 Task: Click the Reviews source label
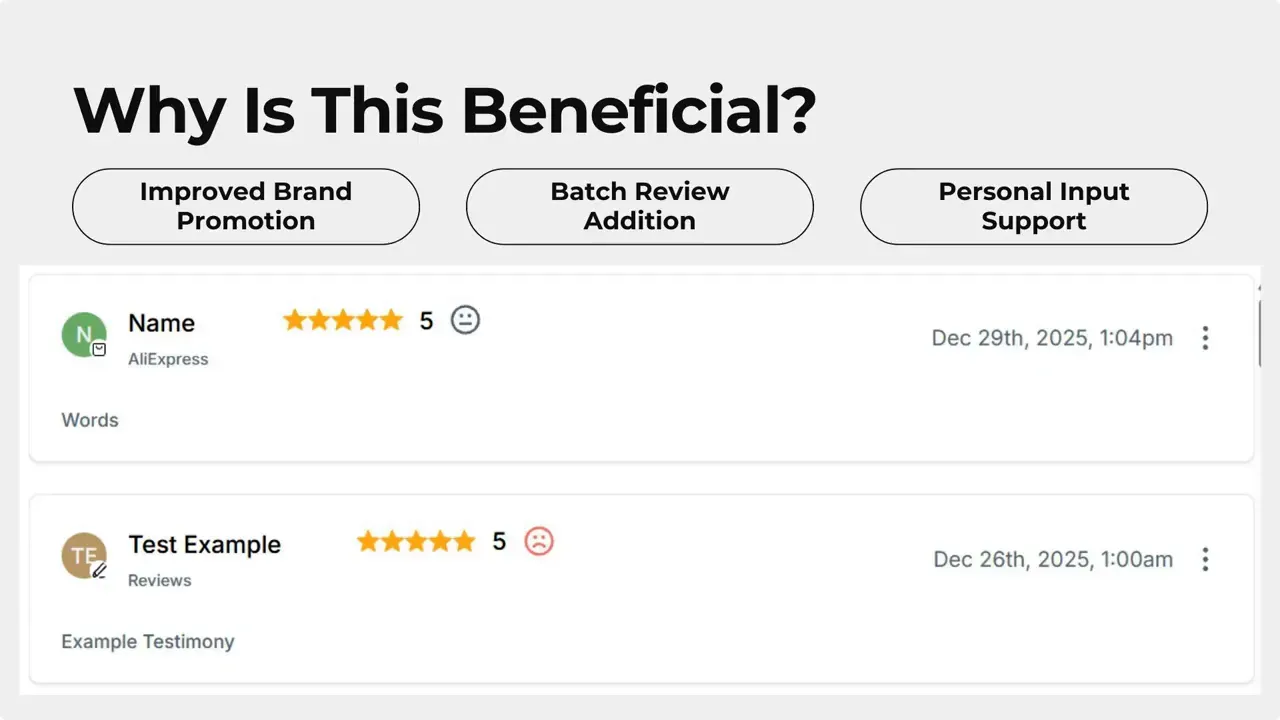[x=159, y=580]
